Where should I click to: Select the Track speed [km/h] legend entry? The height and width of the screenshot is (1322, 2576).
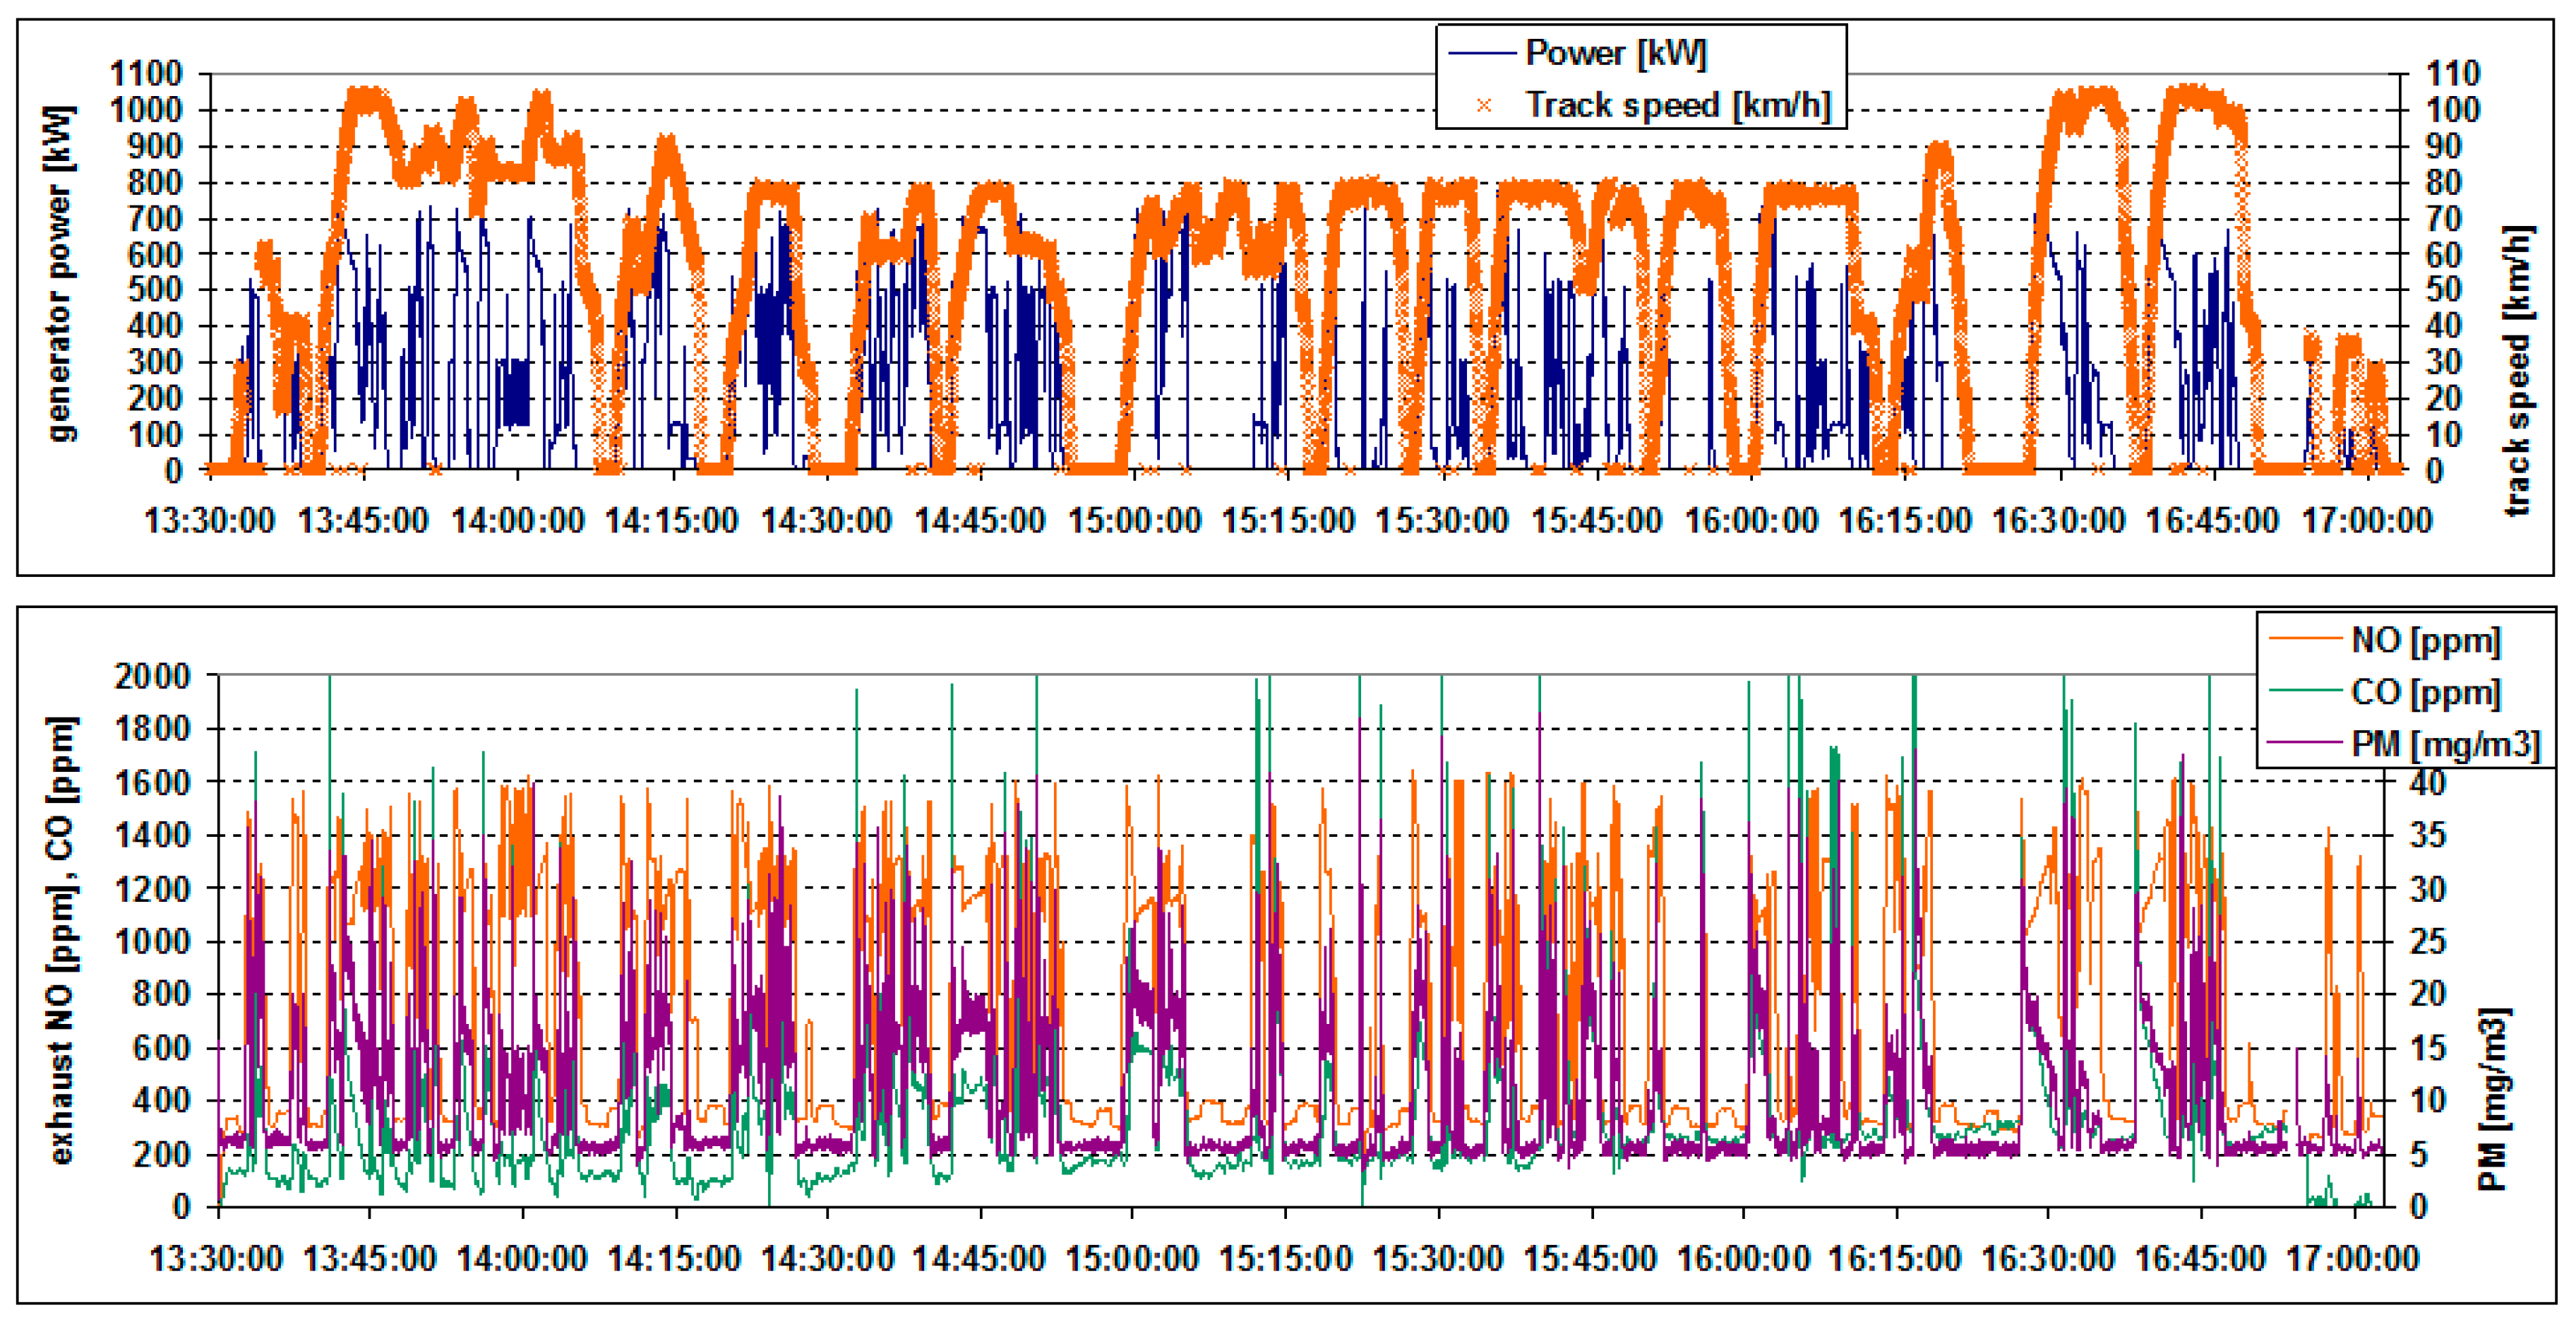(x=1641, y=104)
